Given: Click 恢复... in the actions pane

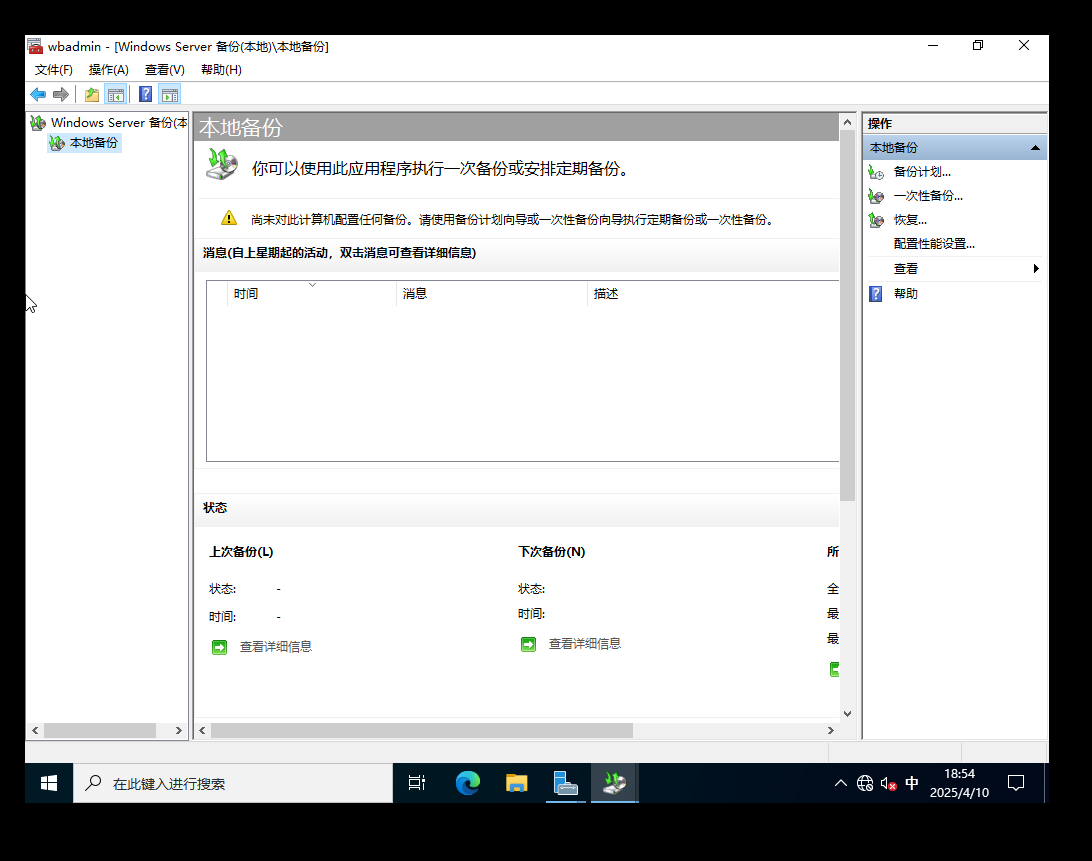Looking at the screenshot, I should tap(910, 220).
